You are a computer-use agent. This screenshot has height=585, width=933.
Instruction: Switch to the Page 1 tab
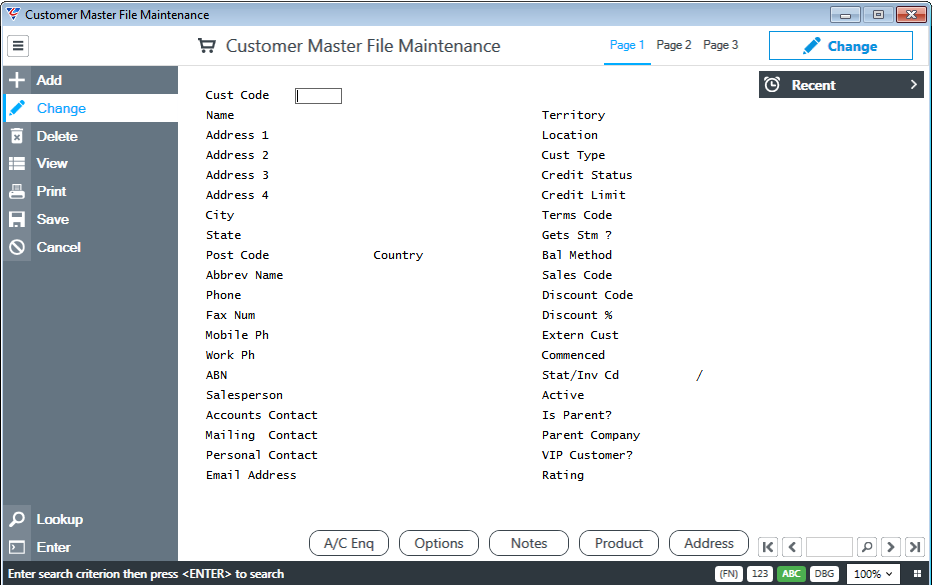tap(627, 45)
